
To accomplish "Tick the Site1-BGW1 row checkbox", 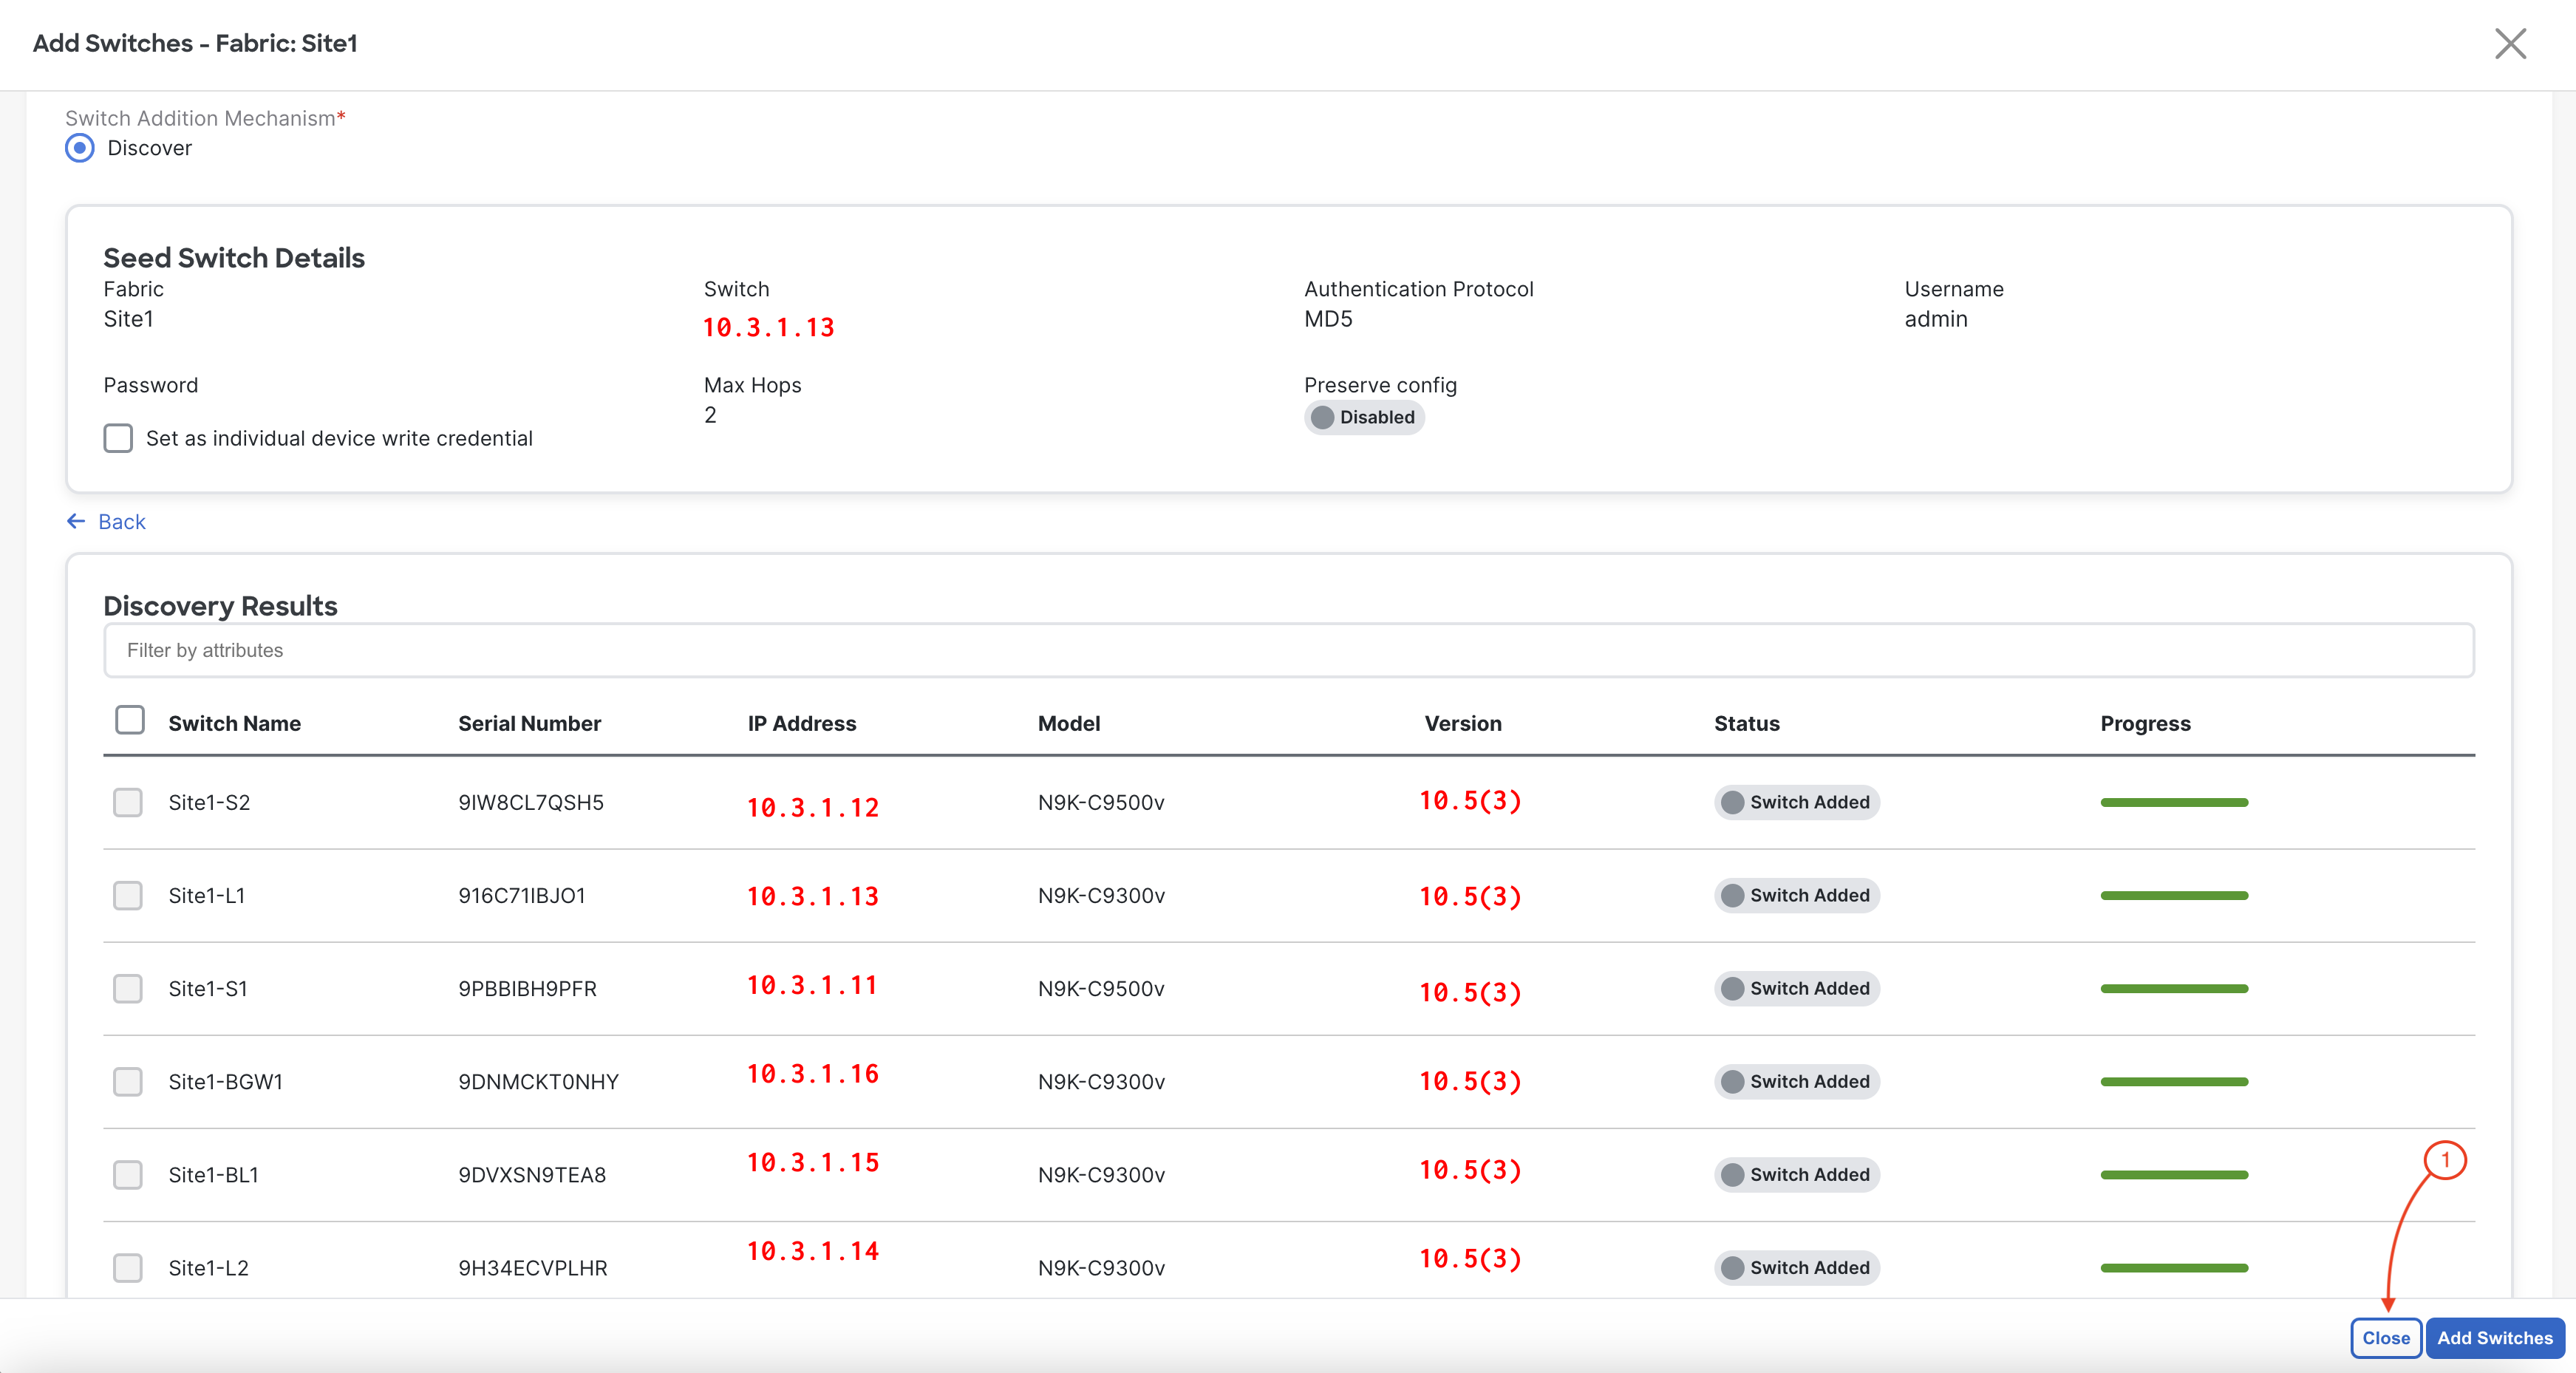I will click(x=128, y=1081).
